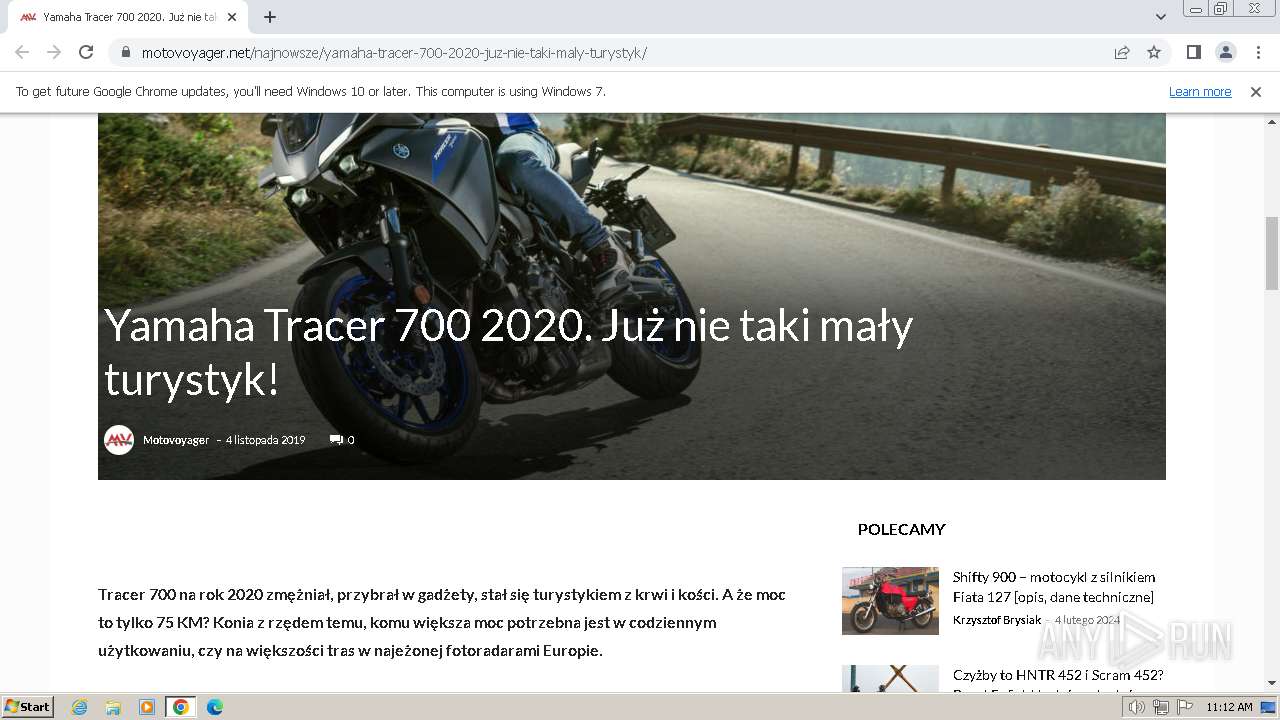Open the Chrome profile menu
Image resolution: width=1280 pixels, height=720 pixels.
tap(1225, 52)
